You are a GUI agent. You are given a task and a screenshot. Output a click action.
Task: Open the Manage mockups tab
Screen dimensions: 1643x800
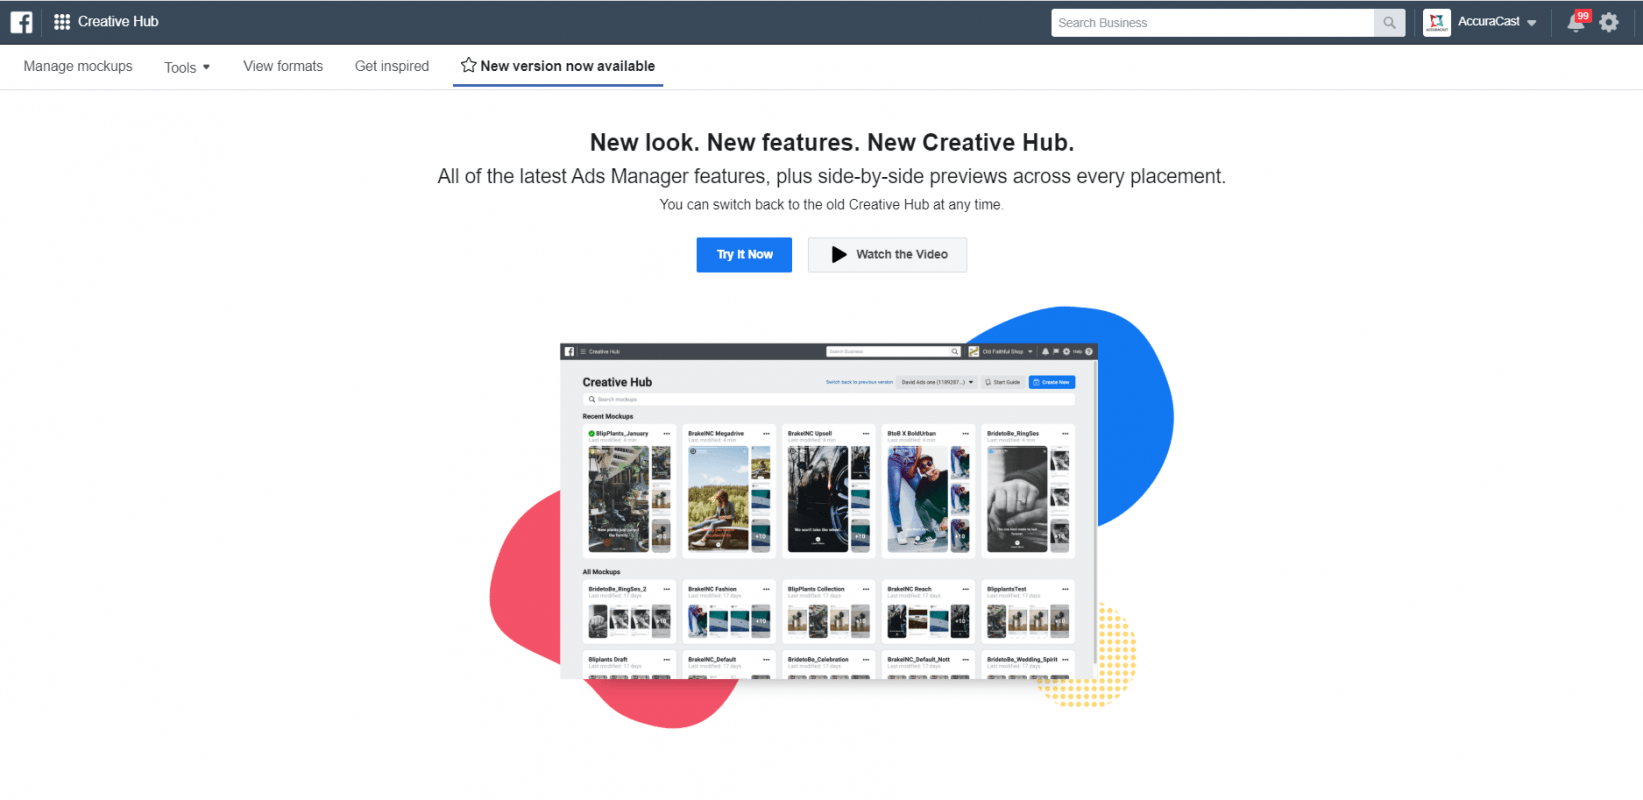[78, 66]
